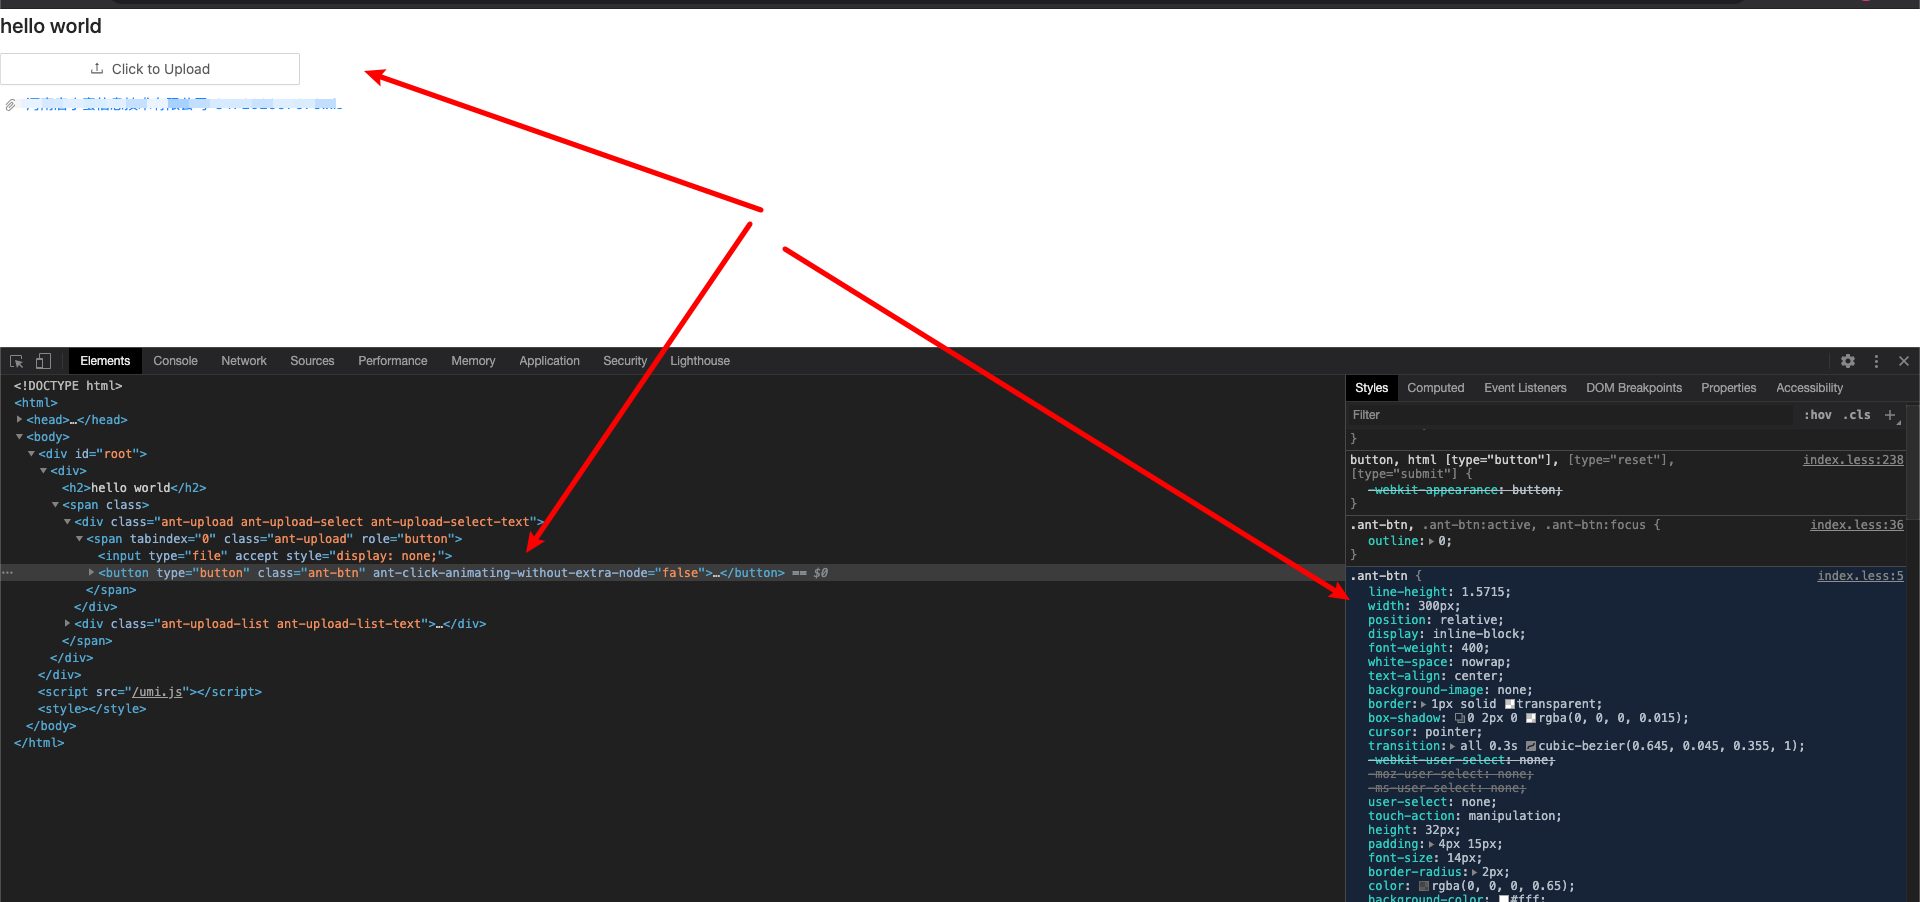The height and width of the screenshot is (902, 1920).
Task: Open the index.less:36 source link
Action: (1857, 525)
